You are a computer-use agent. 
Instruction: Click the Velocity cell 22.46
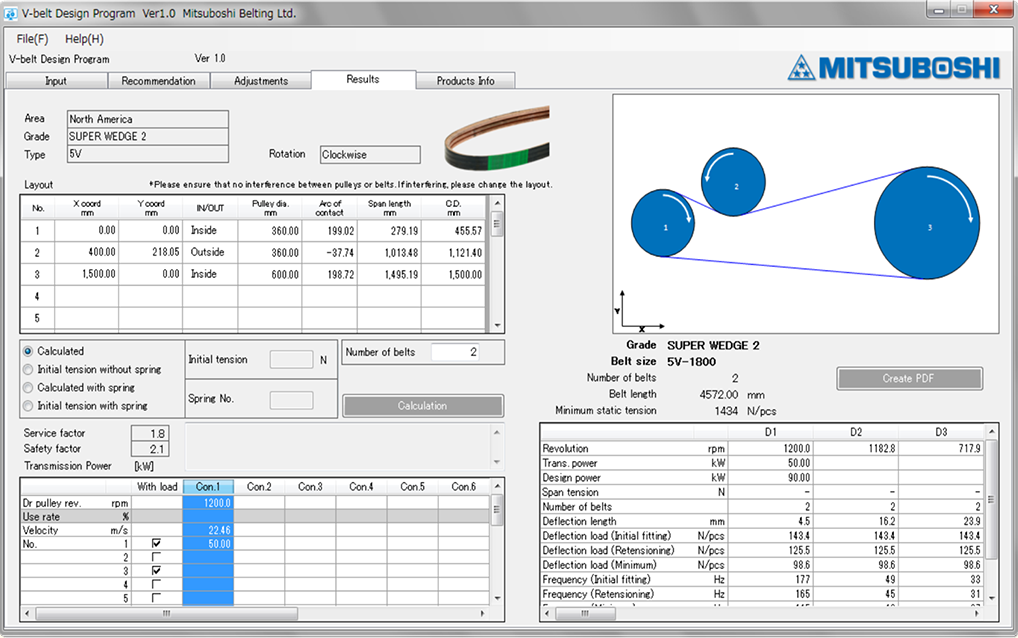pyautogui.click(x=208, y=530)
